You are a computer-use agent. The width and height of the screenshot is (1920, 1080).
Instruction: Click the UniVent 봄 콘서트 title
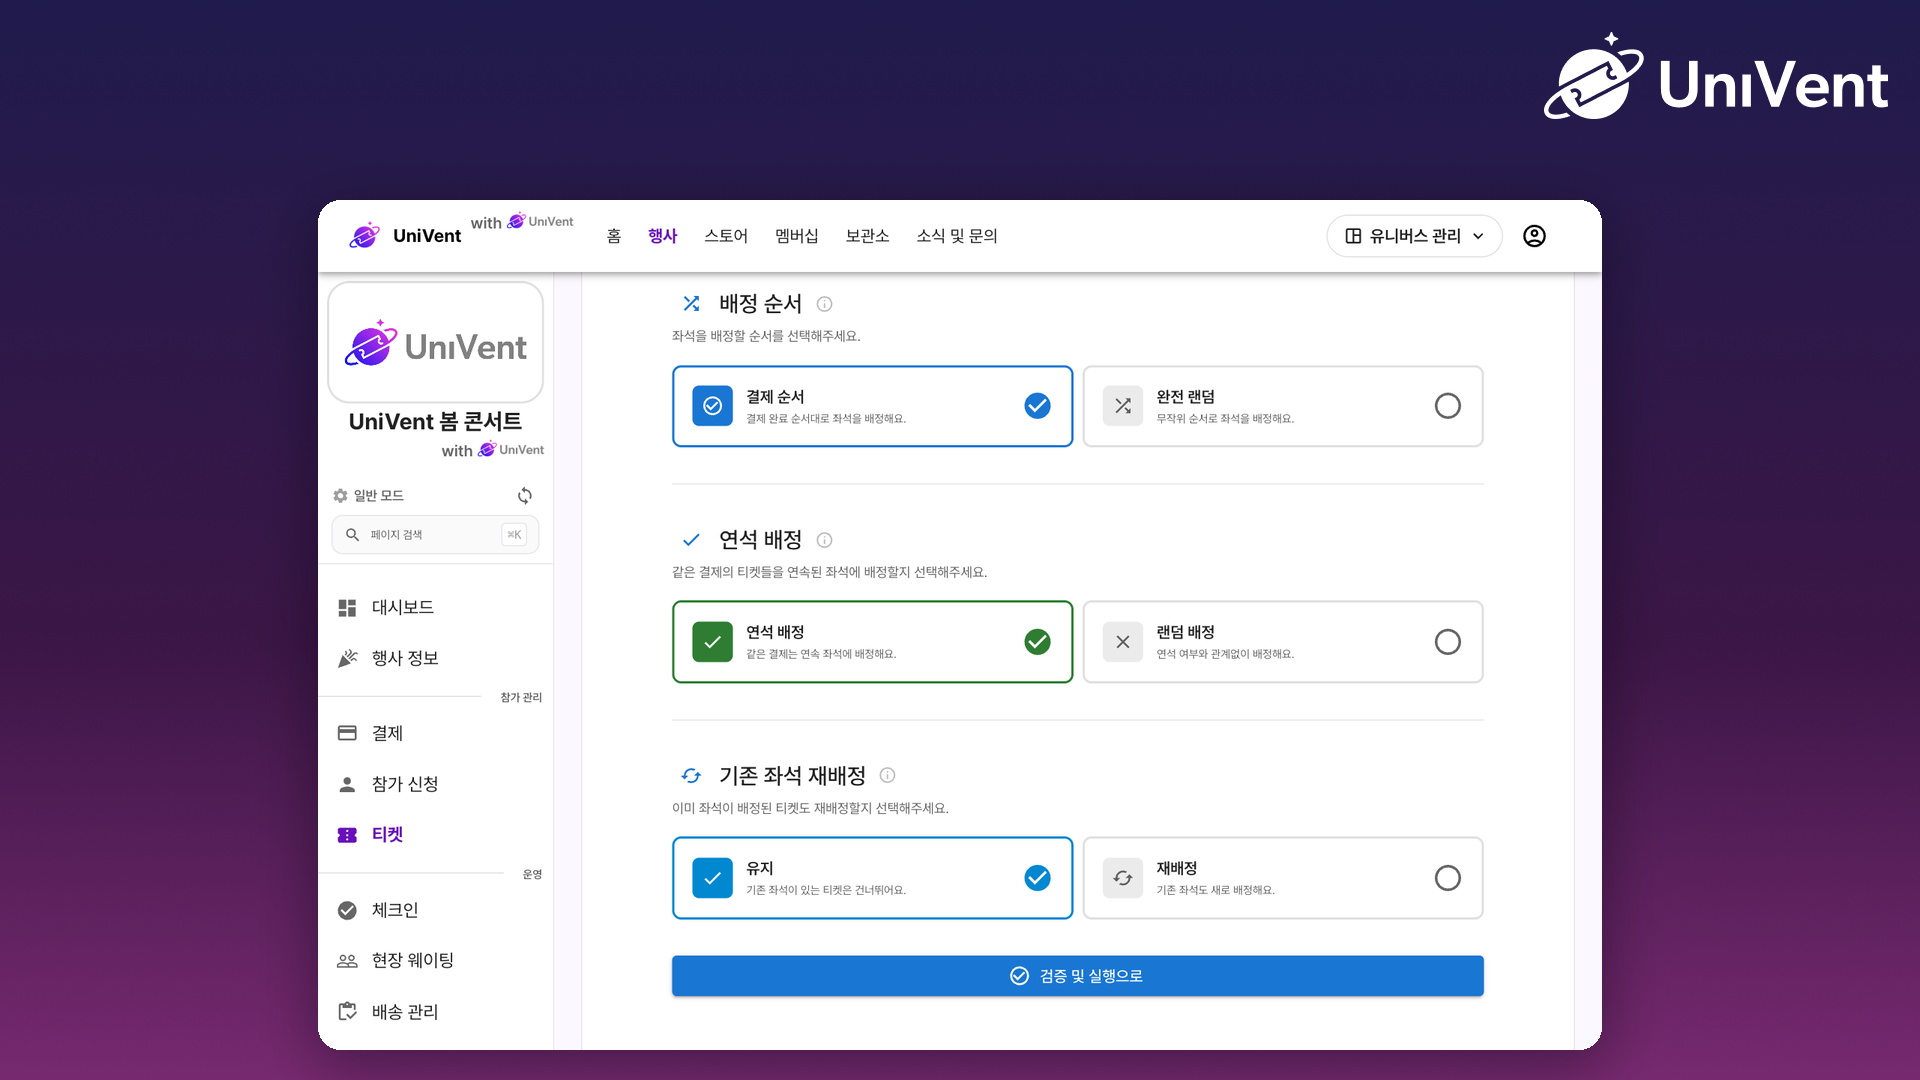(435, 422)
